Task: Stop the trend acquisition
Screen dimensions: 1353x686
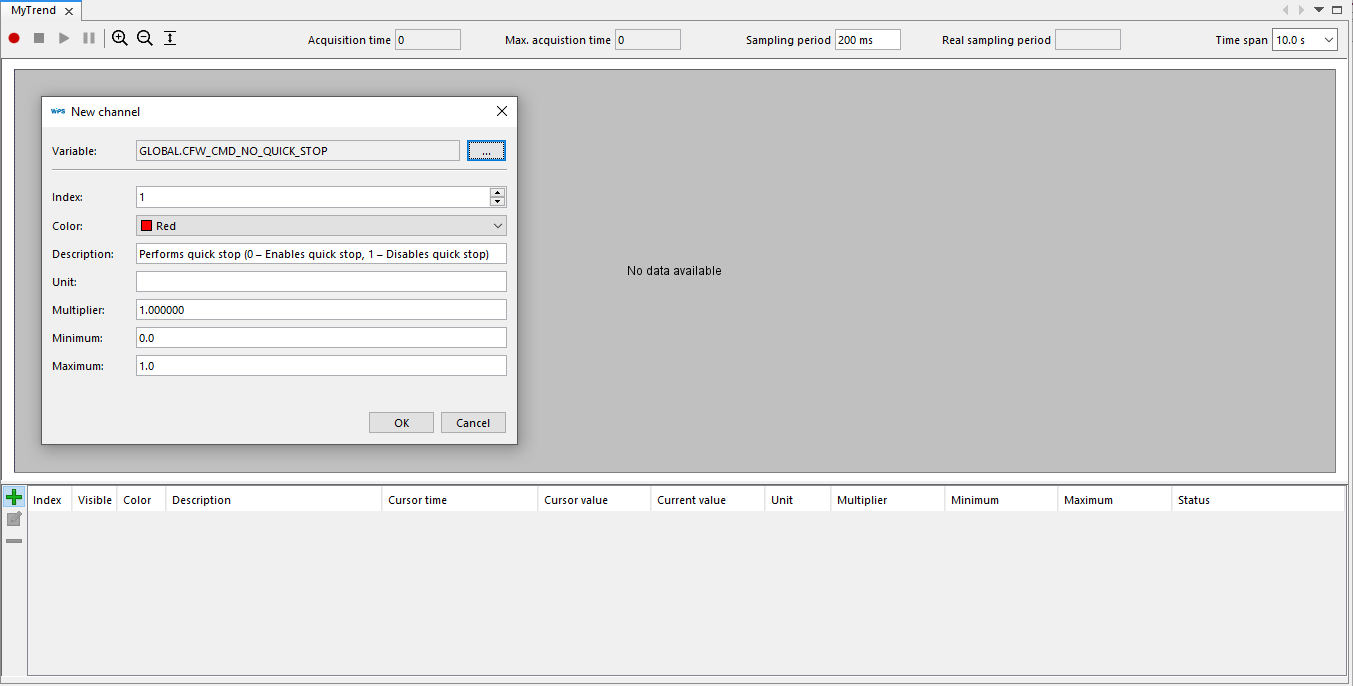Action: (x=38, y=38)
